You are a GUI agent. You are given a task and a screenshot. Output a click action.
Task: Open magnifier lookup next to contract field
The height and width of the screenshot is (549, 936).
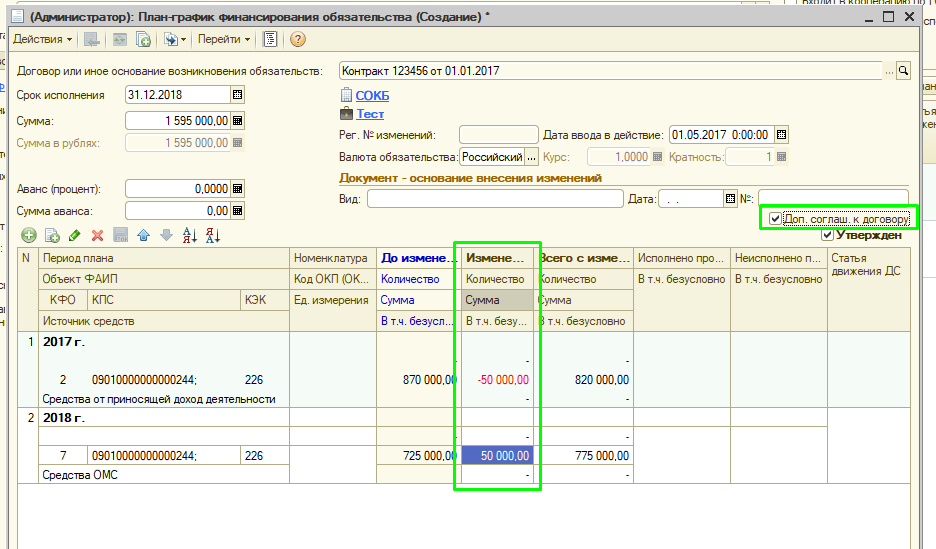[903, 71]
